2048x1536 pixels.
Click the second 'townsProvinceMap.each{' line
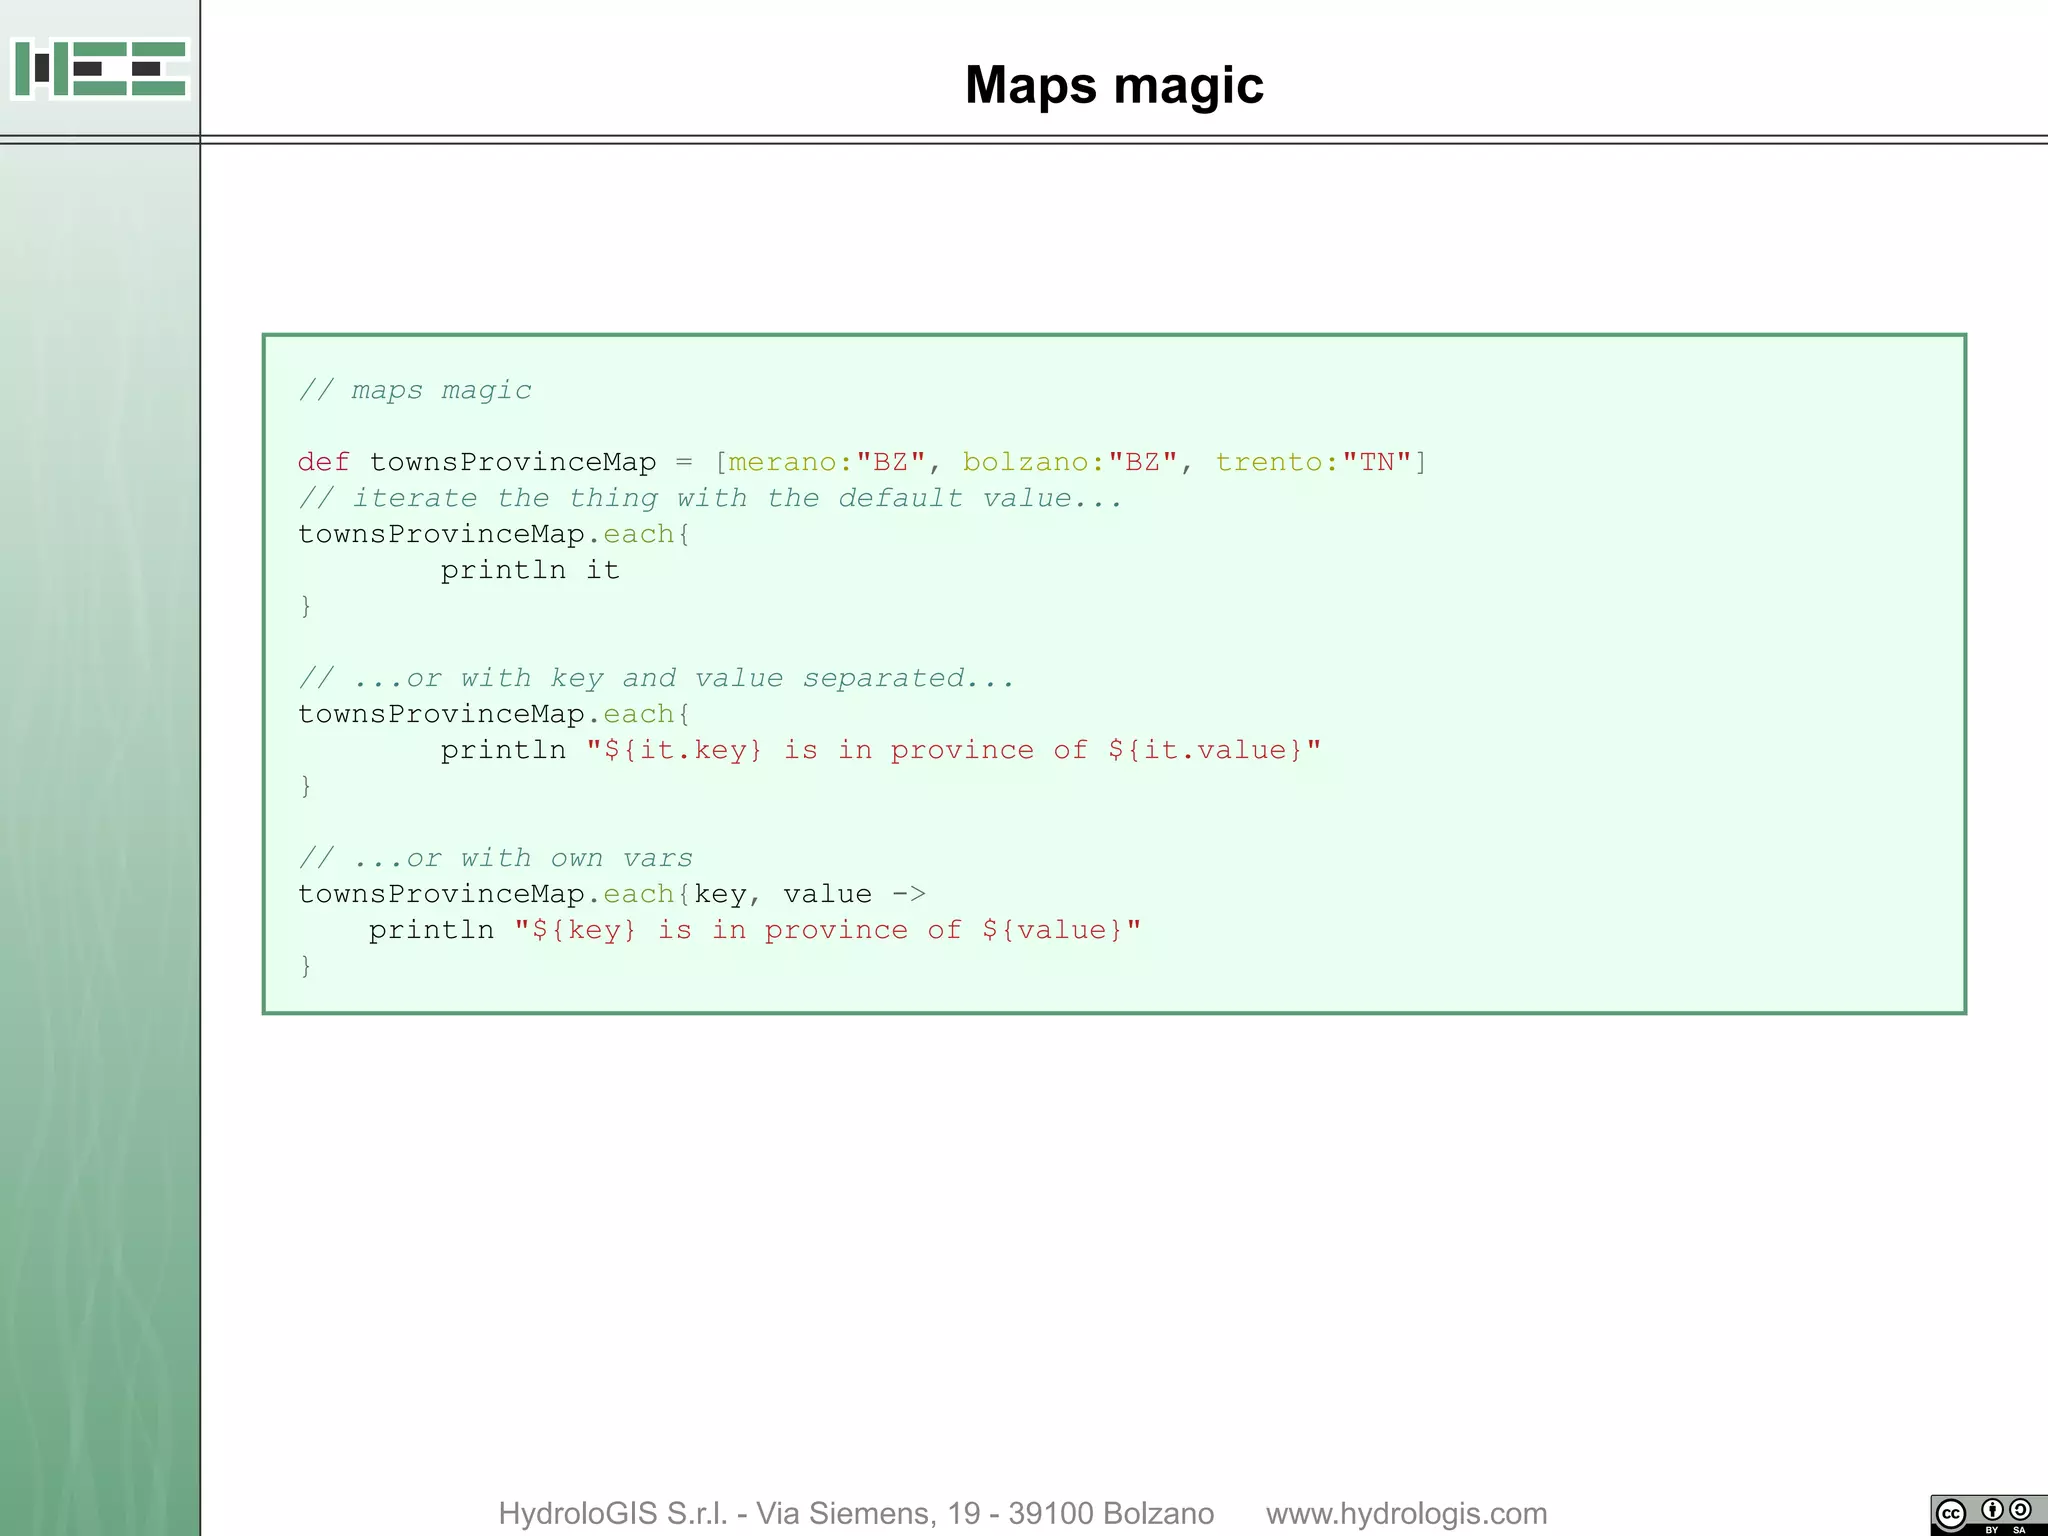[494, 714]
